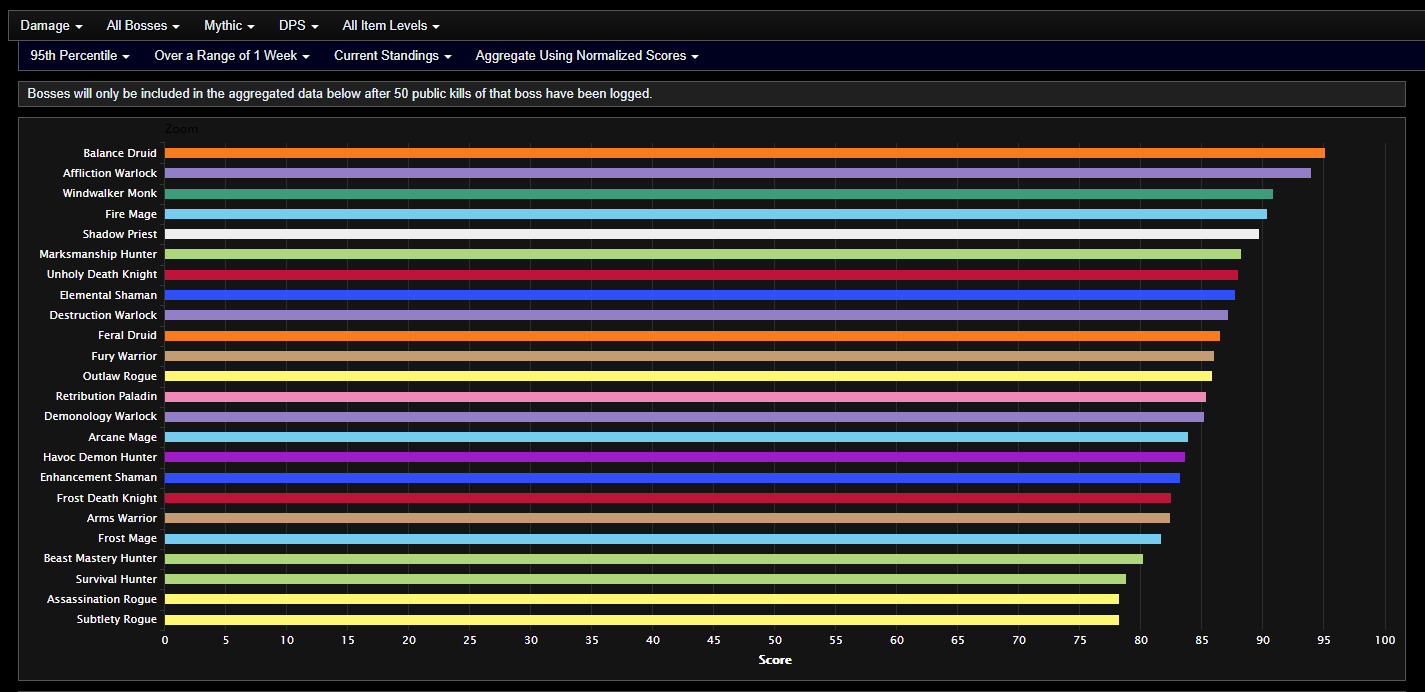Viewport: 1425px width, 692px height.
Task: Open the 95th Percentile dropdown
Action: (x=79, y=56)
